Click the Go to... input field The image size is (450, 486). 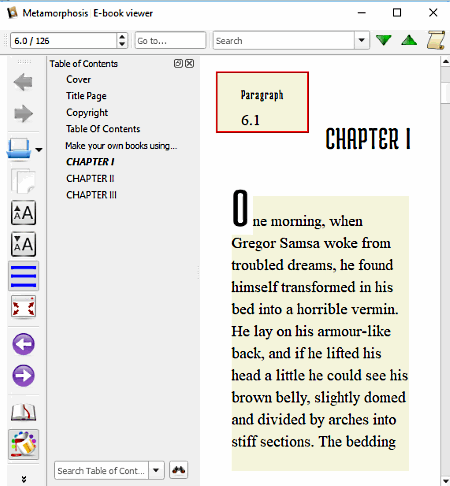170,40
